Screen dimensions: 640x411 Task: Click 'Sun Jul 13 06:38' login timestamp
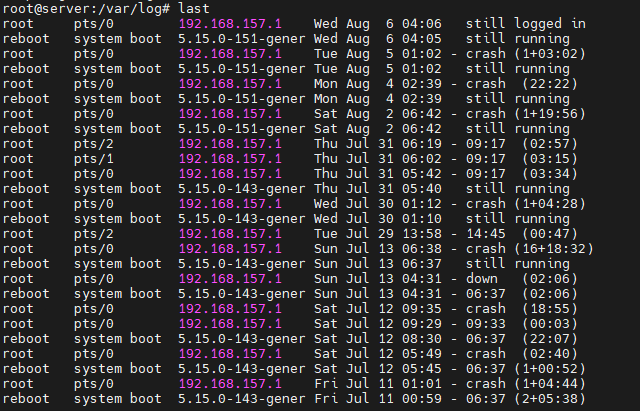pos(378,249)
